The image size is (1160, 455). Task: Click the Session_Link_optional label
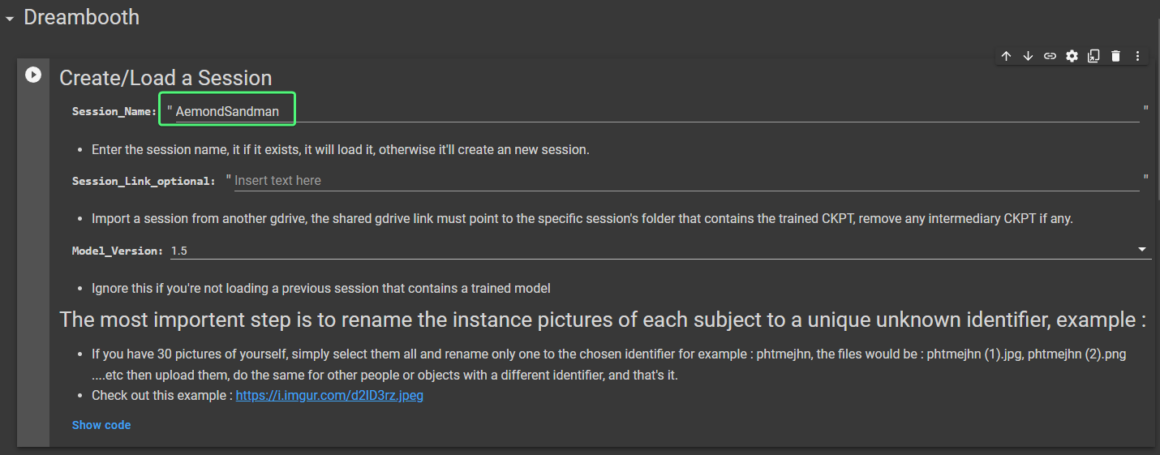point(143,181)
